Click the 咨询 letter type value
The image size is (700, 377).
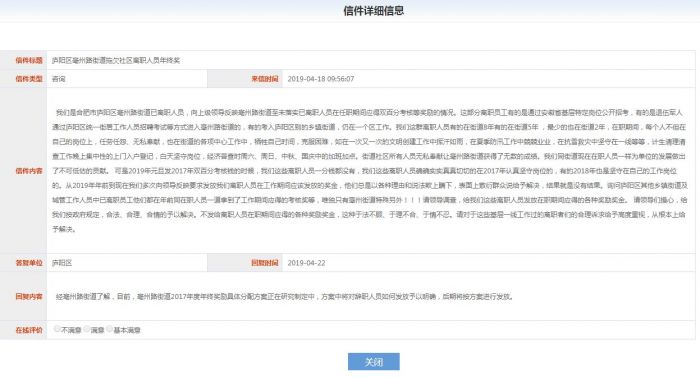pyautogui.click(x=58, y=79)
